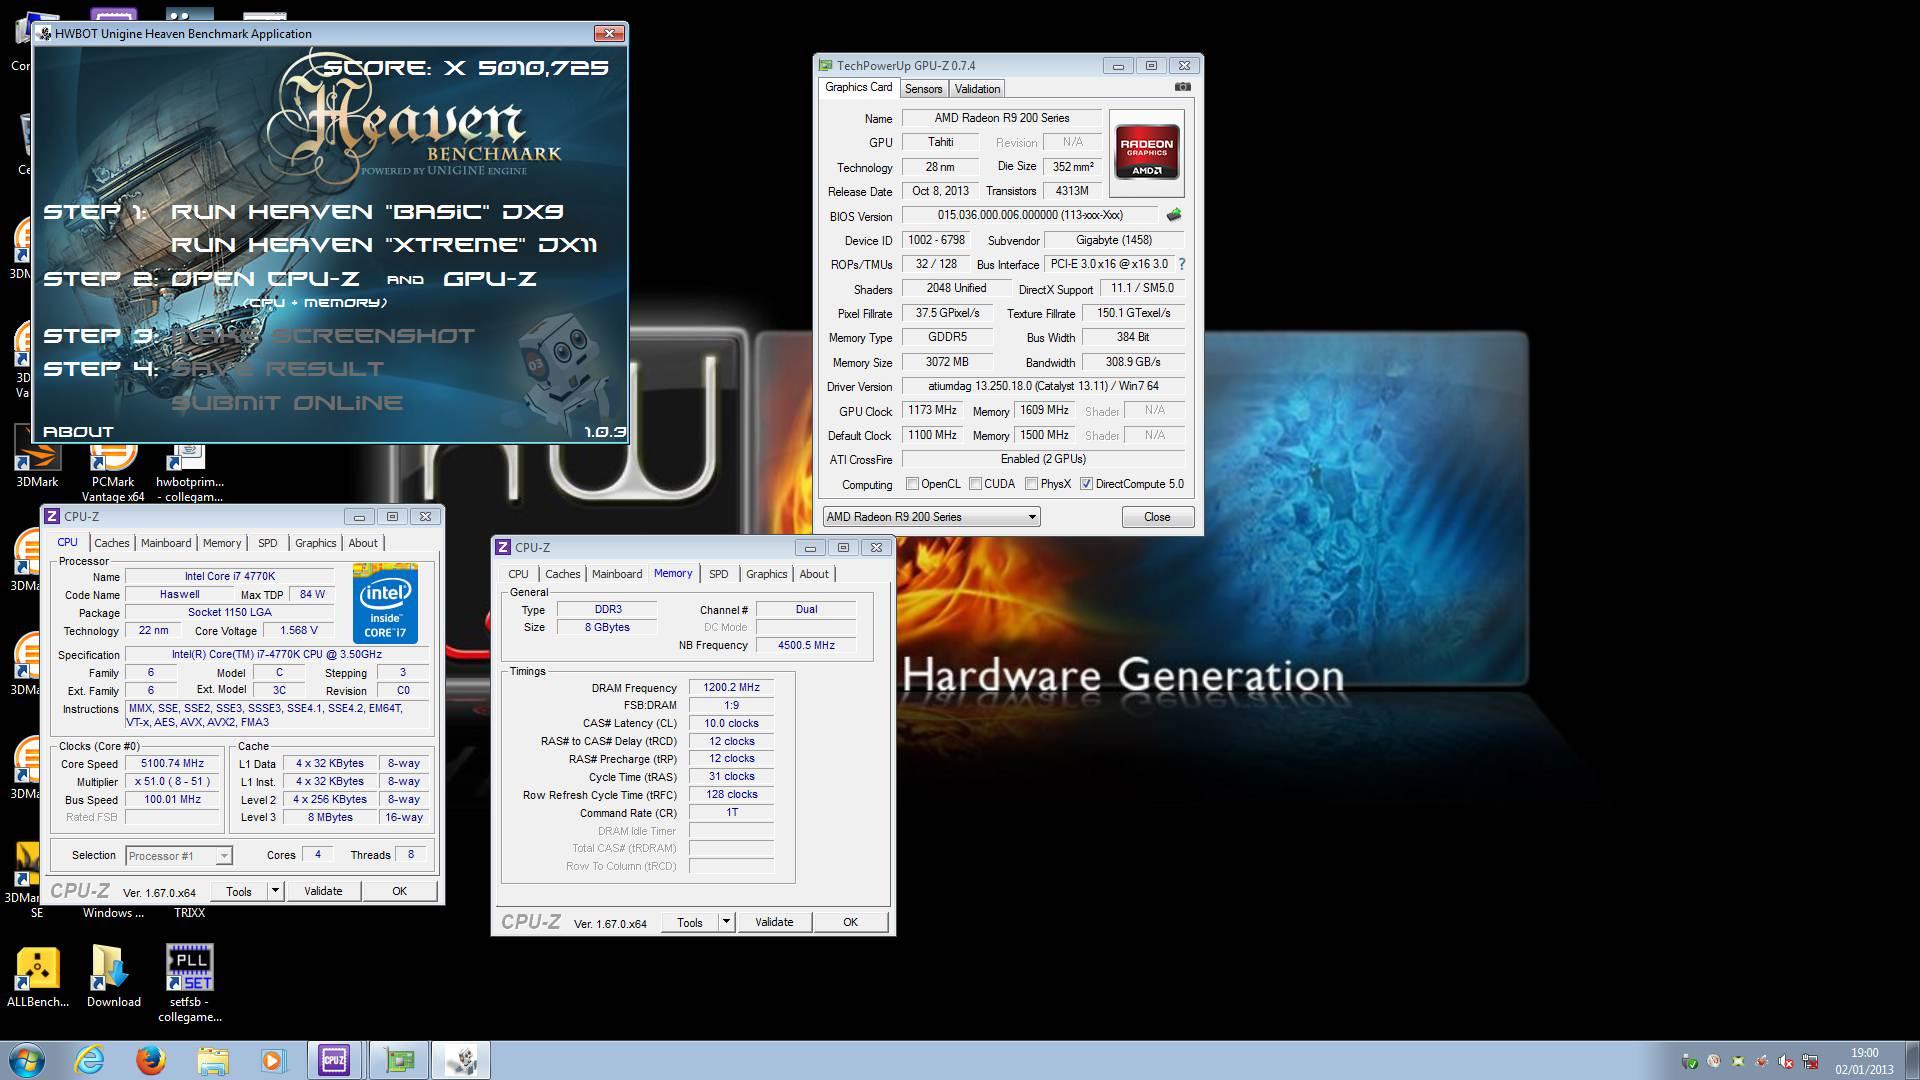Screen dimensions: 1920x1080
Task: Click OK in CPU-Z Memory window
Action: click(x=850, y=922)
